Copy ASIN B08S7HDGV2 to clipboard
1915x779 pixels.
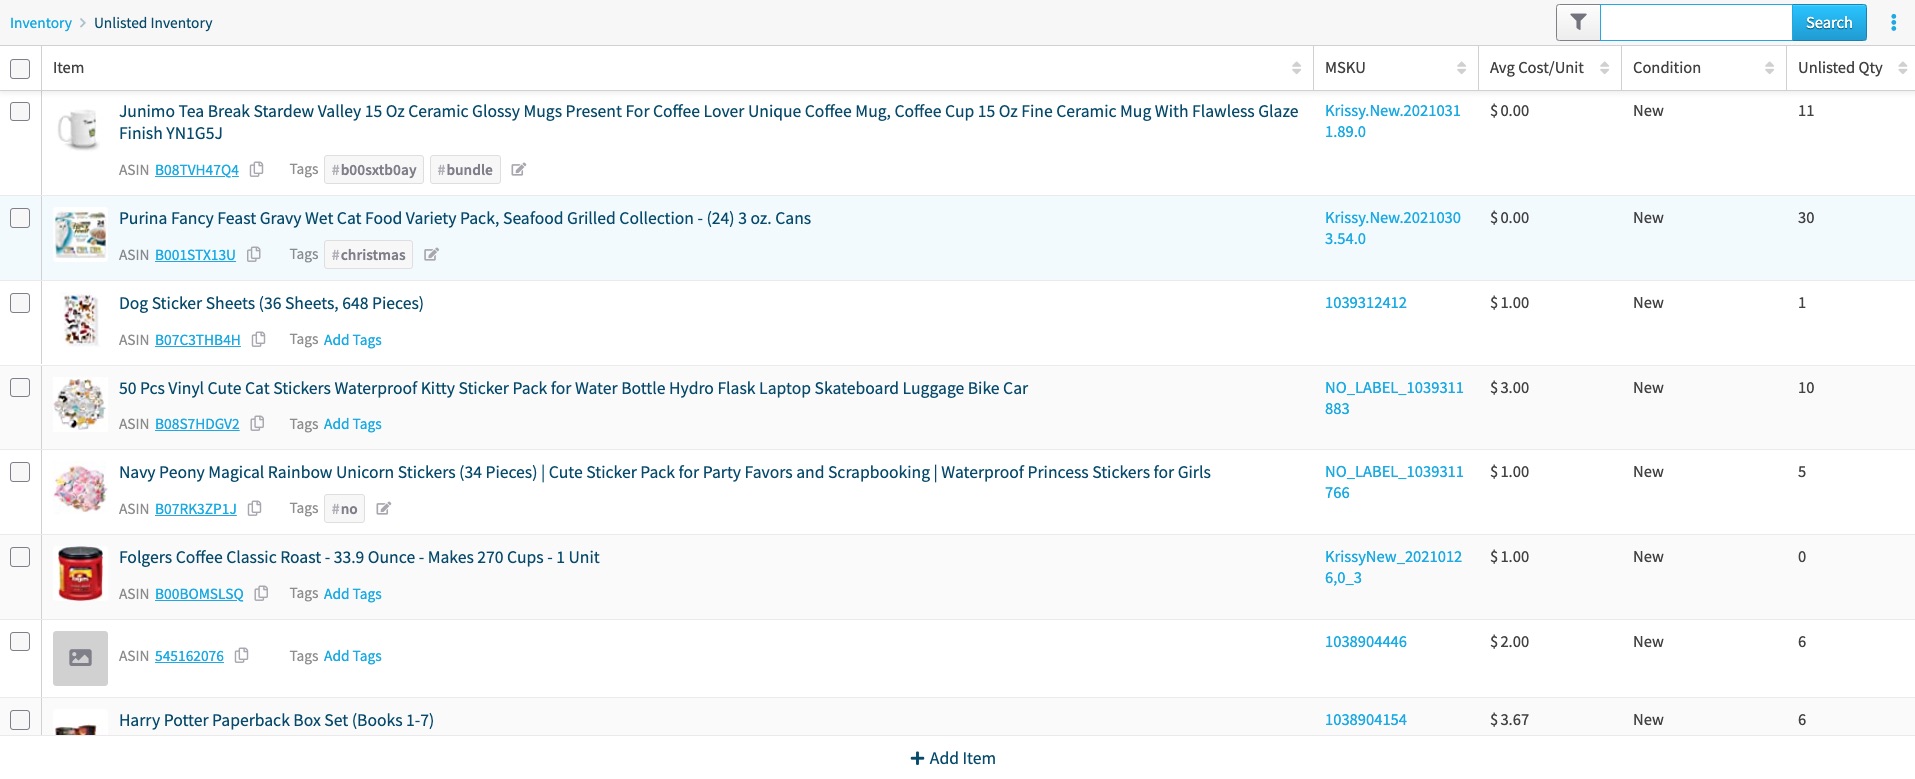point(258,423)
